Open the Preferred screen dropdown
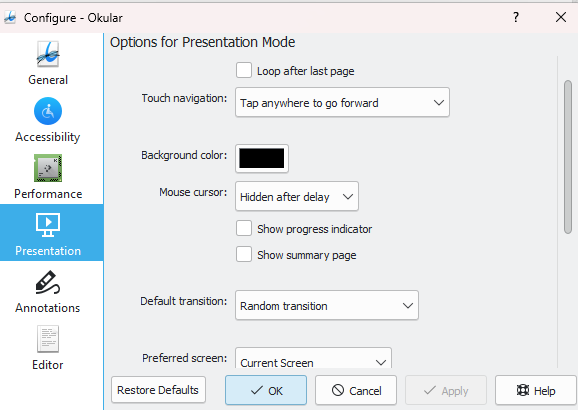The image size is (578, 410). (313, 358)
